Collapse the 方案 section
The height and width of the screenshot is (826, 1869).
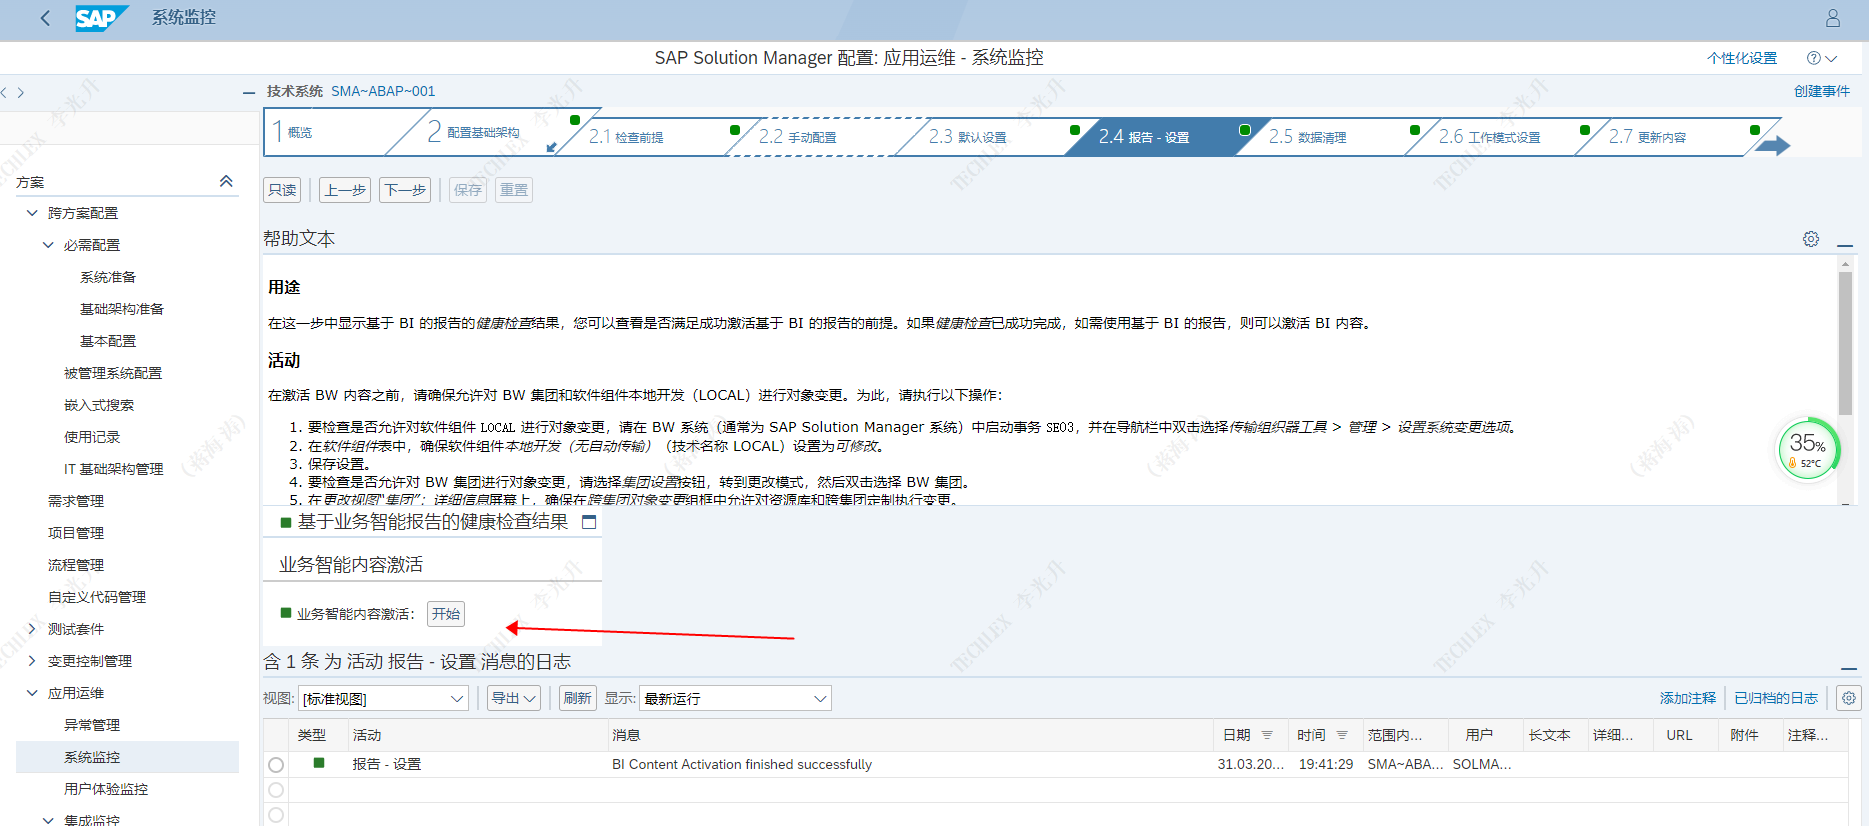(226, 181)
